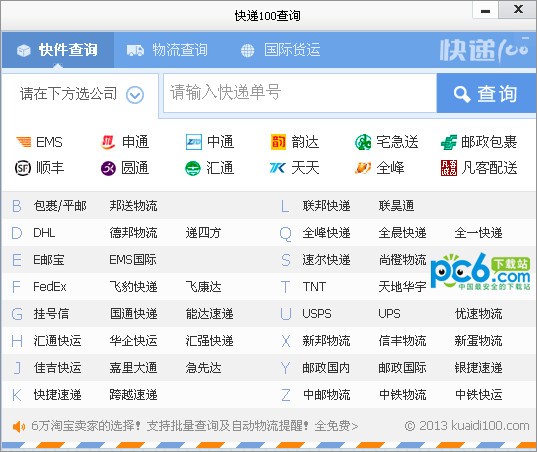This screenshot has width=537, height=452.
Task: Choose the 宅急送 green logo icon
Action: pos(363,142)
